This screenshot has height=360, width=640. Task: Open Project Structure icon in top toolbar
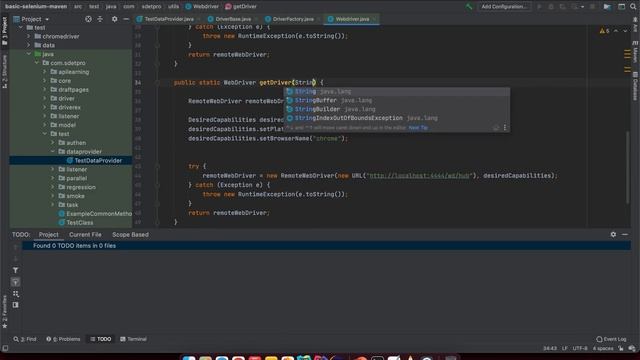point(607,7)
